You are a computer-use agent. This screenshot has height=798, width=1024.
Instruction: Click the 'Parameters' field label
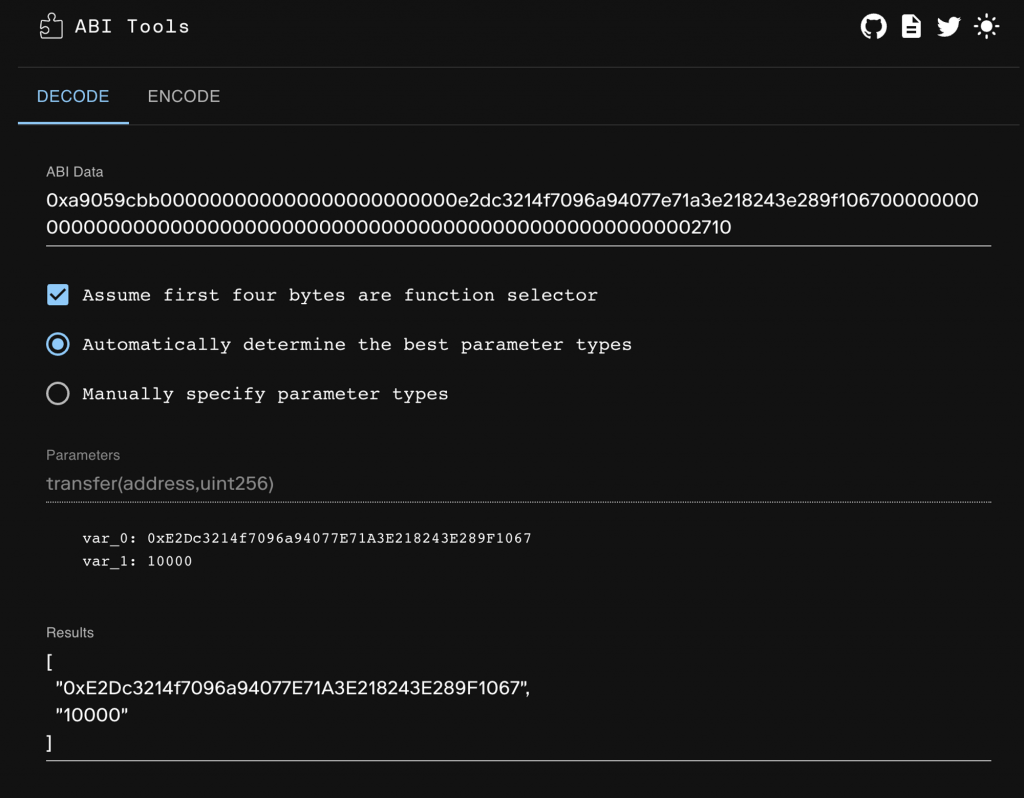point(83,455)
